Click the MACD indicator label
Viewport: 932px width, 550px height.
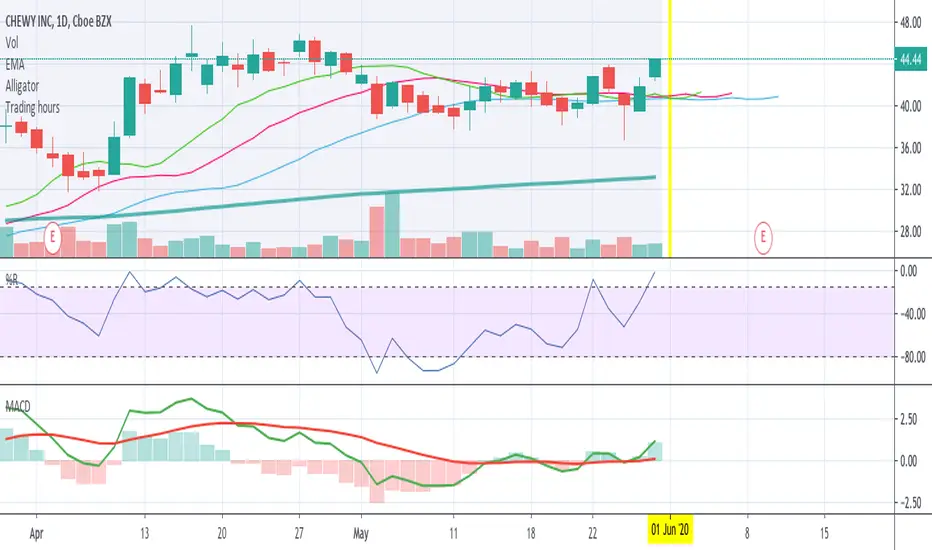tap(18, 407)
